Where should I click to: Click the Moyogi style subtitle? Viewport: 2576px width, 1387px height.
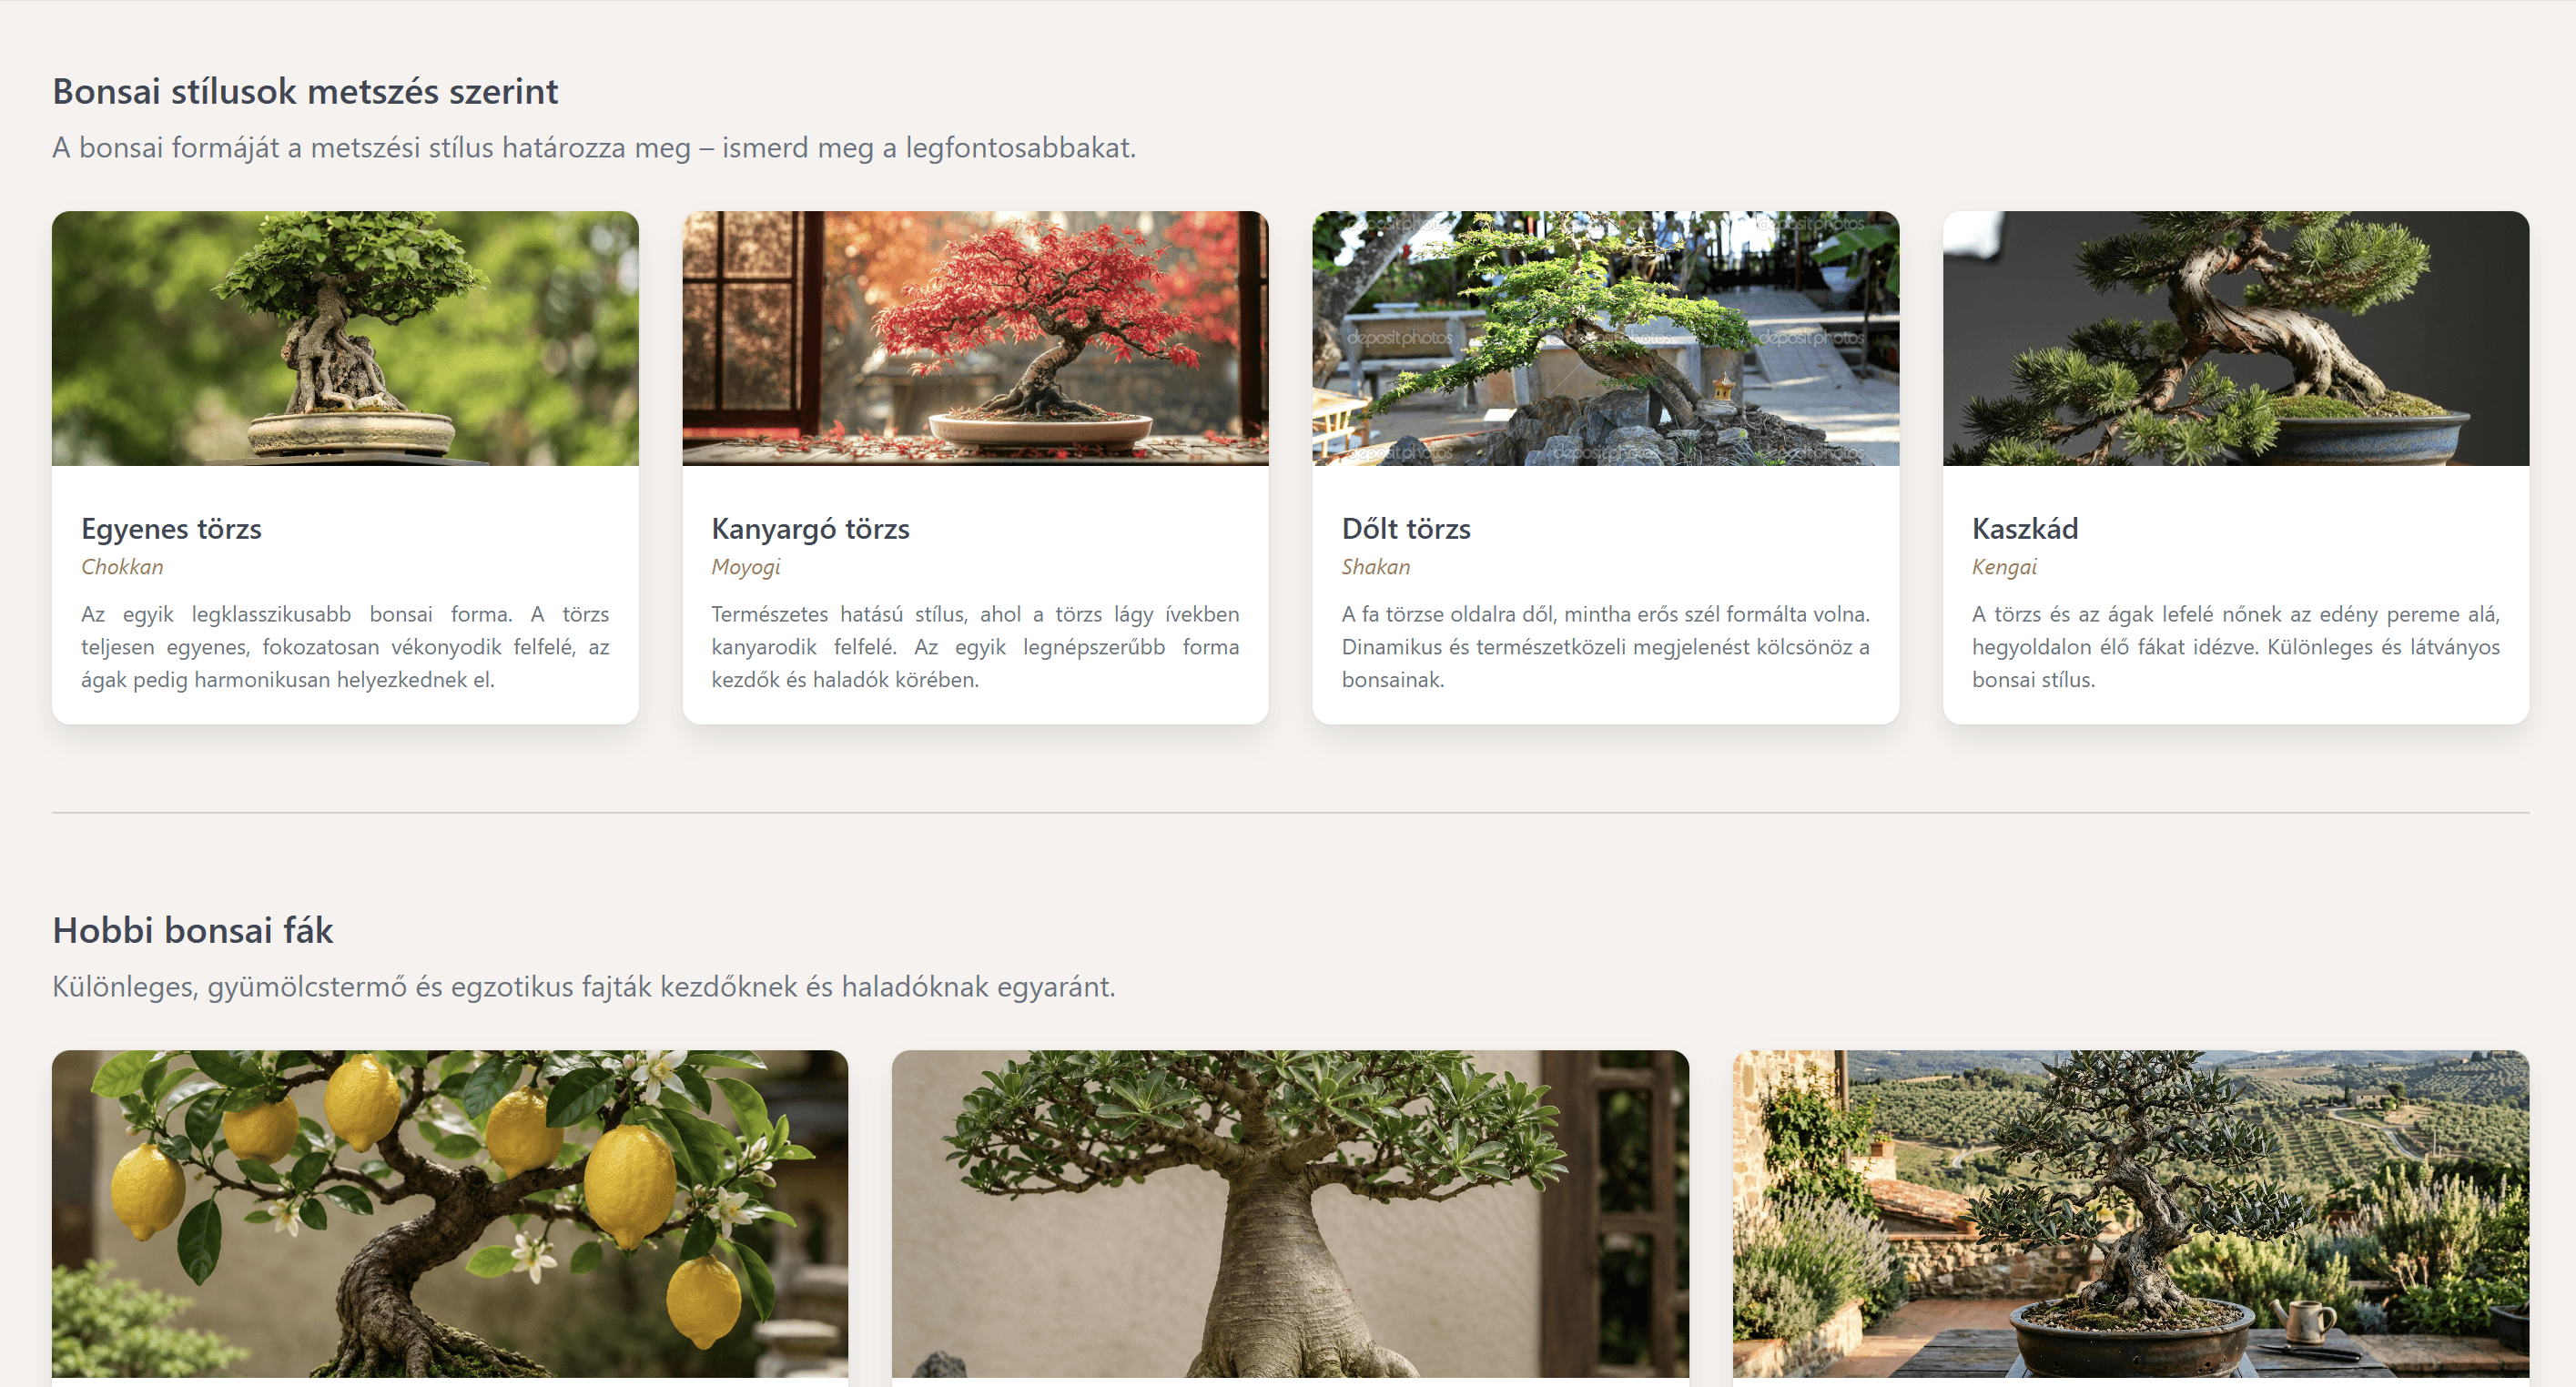[x=746, y=567]
